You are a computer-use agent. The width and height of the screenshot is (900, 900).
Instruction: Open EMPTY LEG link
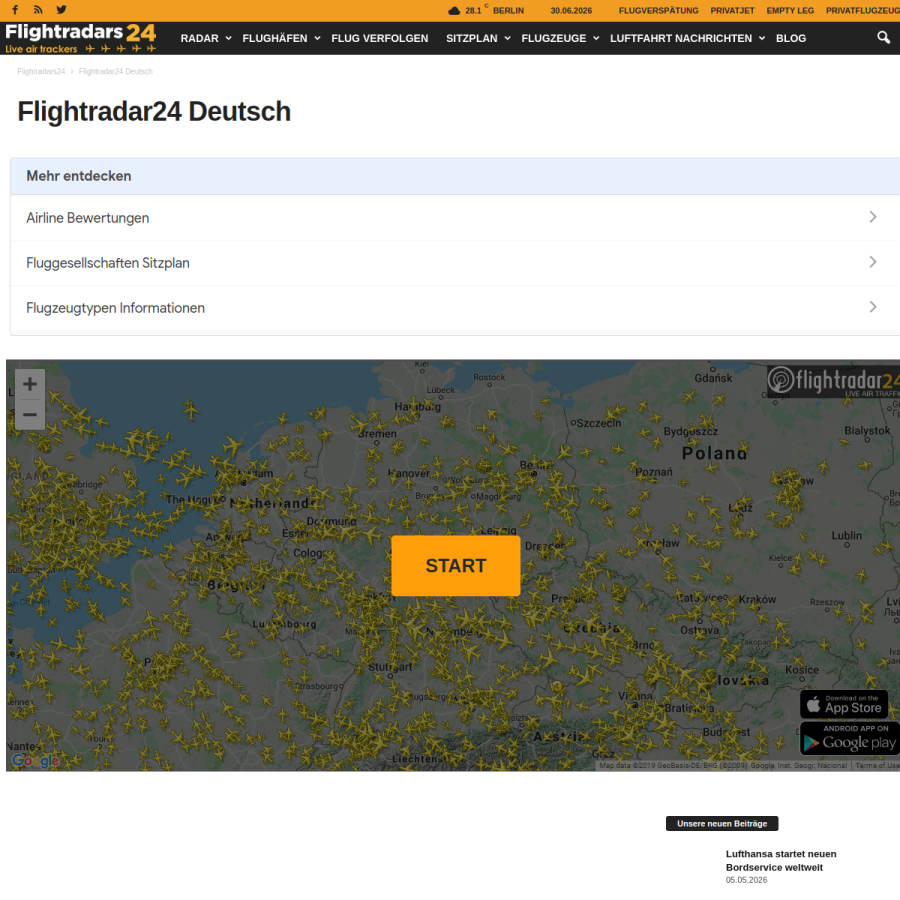tap(790, 10)
